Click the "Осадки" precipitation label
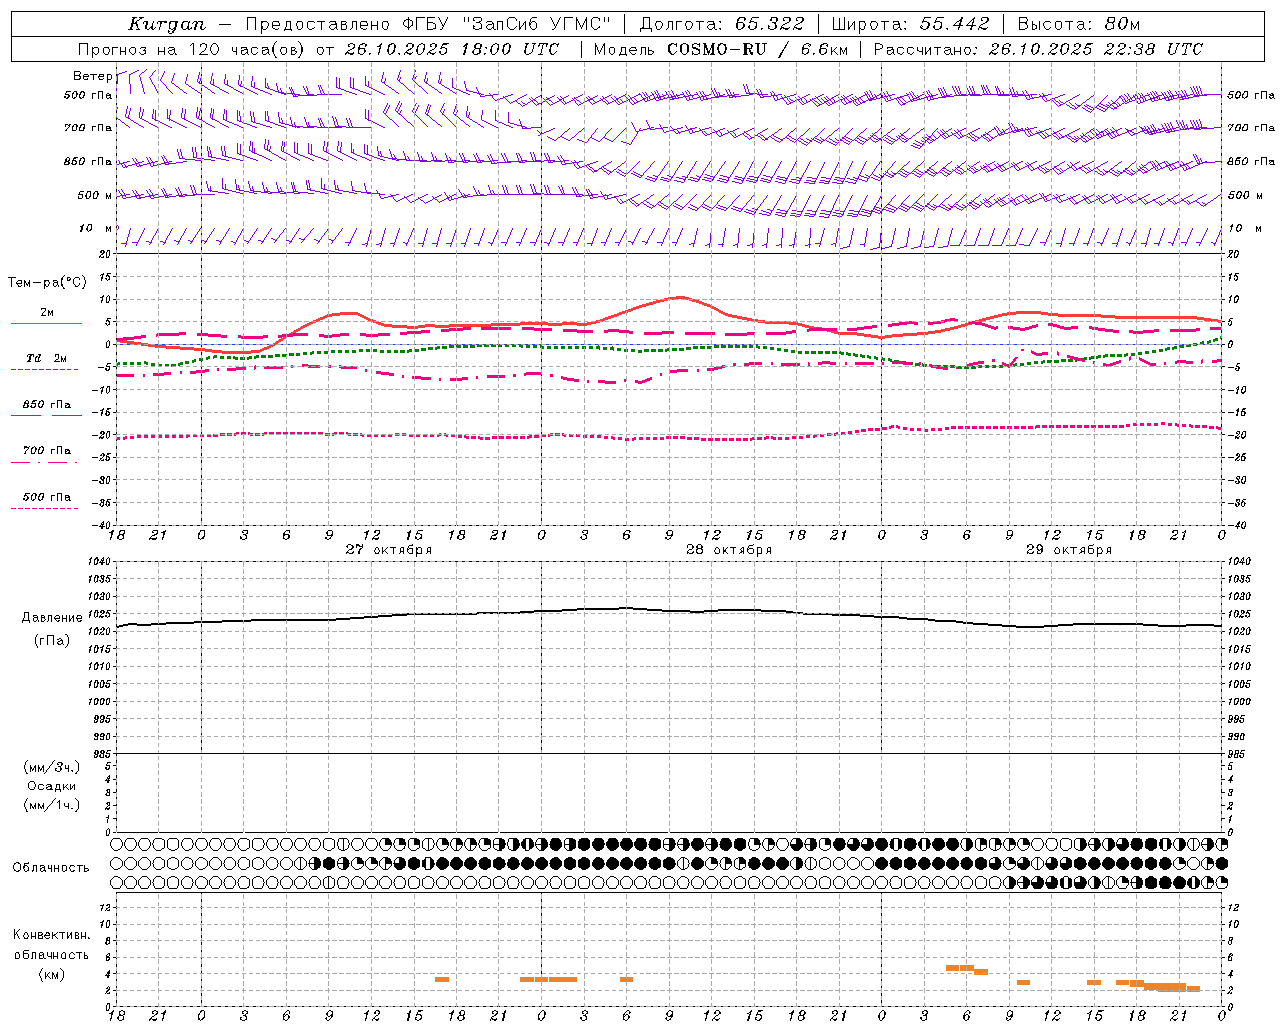Image resolution: width=1280 pixels, height=1024 pixels. pyautogui.click(x=52, y=786)
